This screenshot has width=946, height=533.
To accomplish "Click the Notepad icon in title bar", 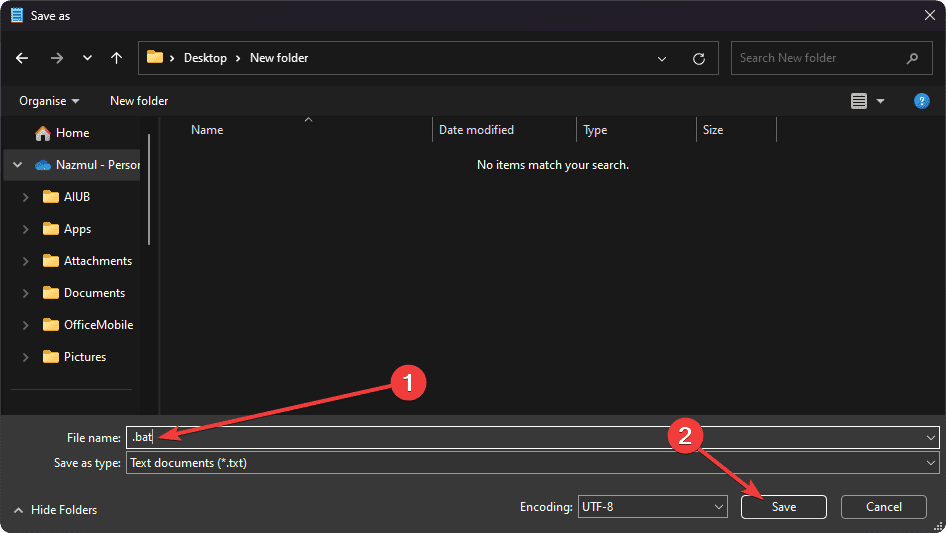I will click(x=17, y=15).
